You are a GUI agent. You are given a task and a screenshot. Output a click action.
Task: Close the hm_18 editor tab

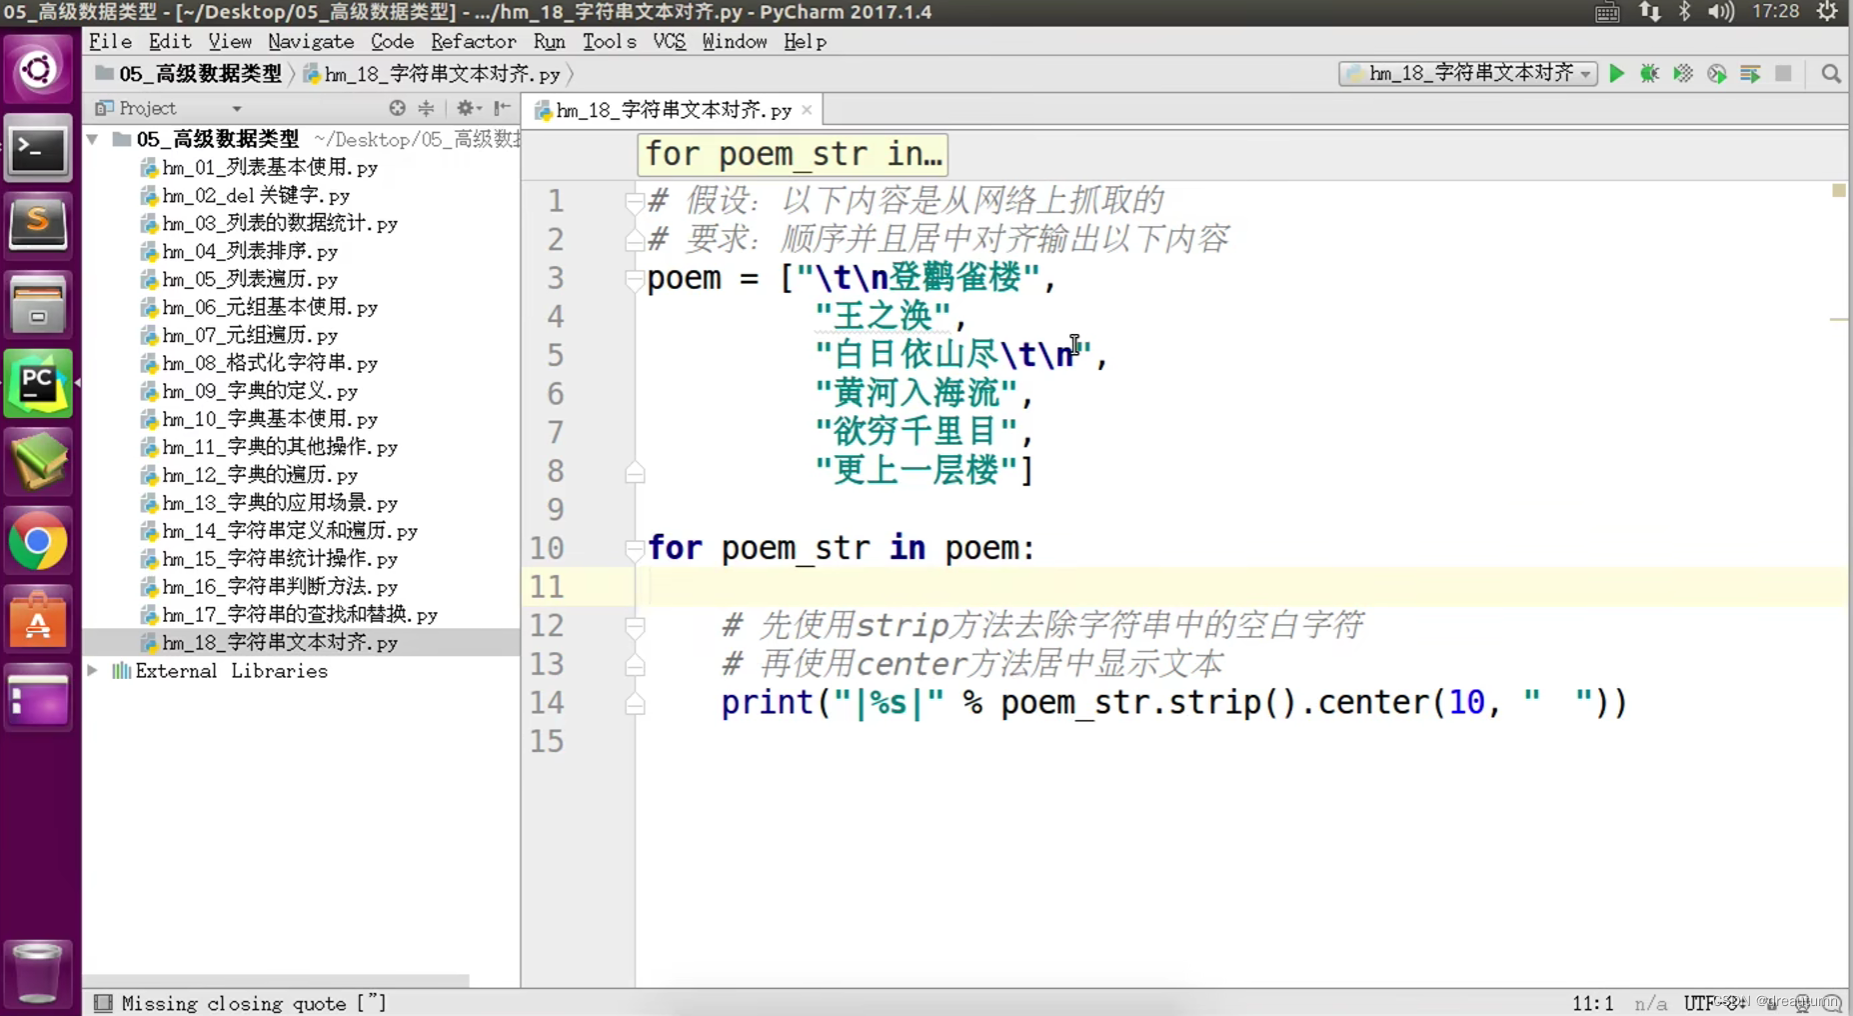[x=806, y=110]
